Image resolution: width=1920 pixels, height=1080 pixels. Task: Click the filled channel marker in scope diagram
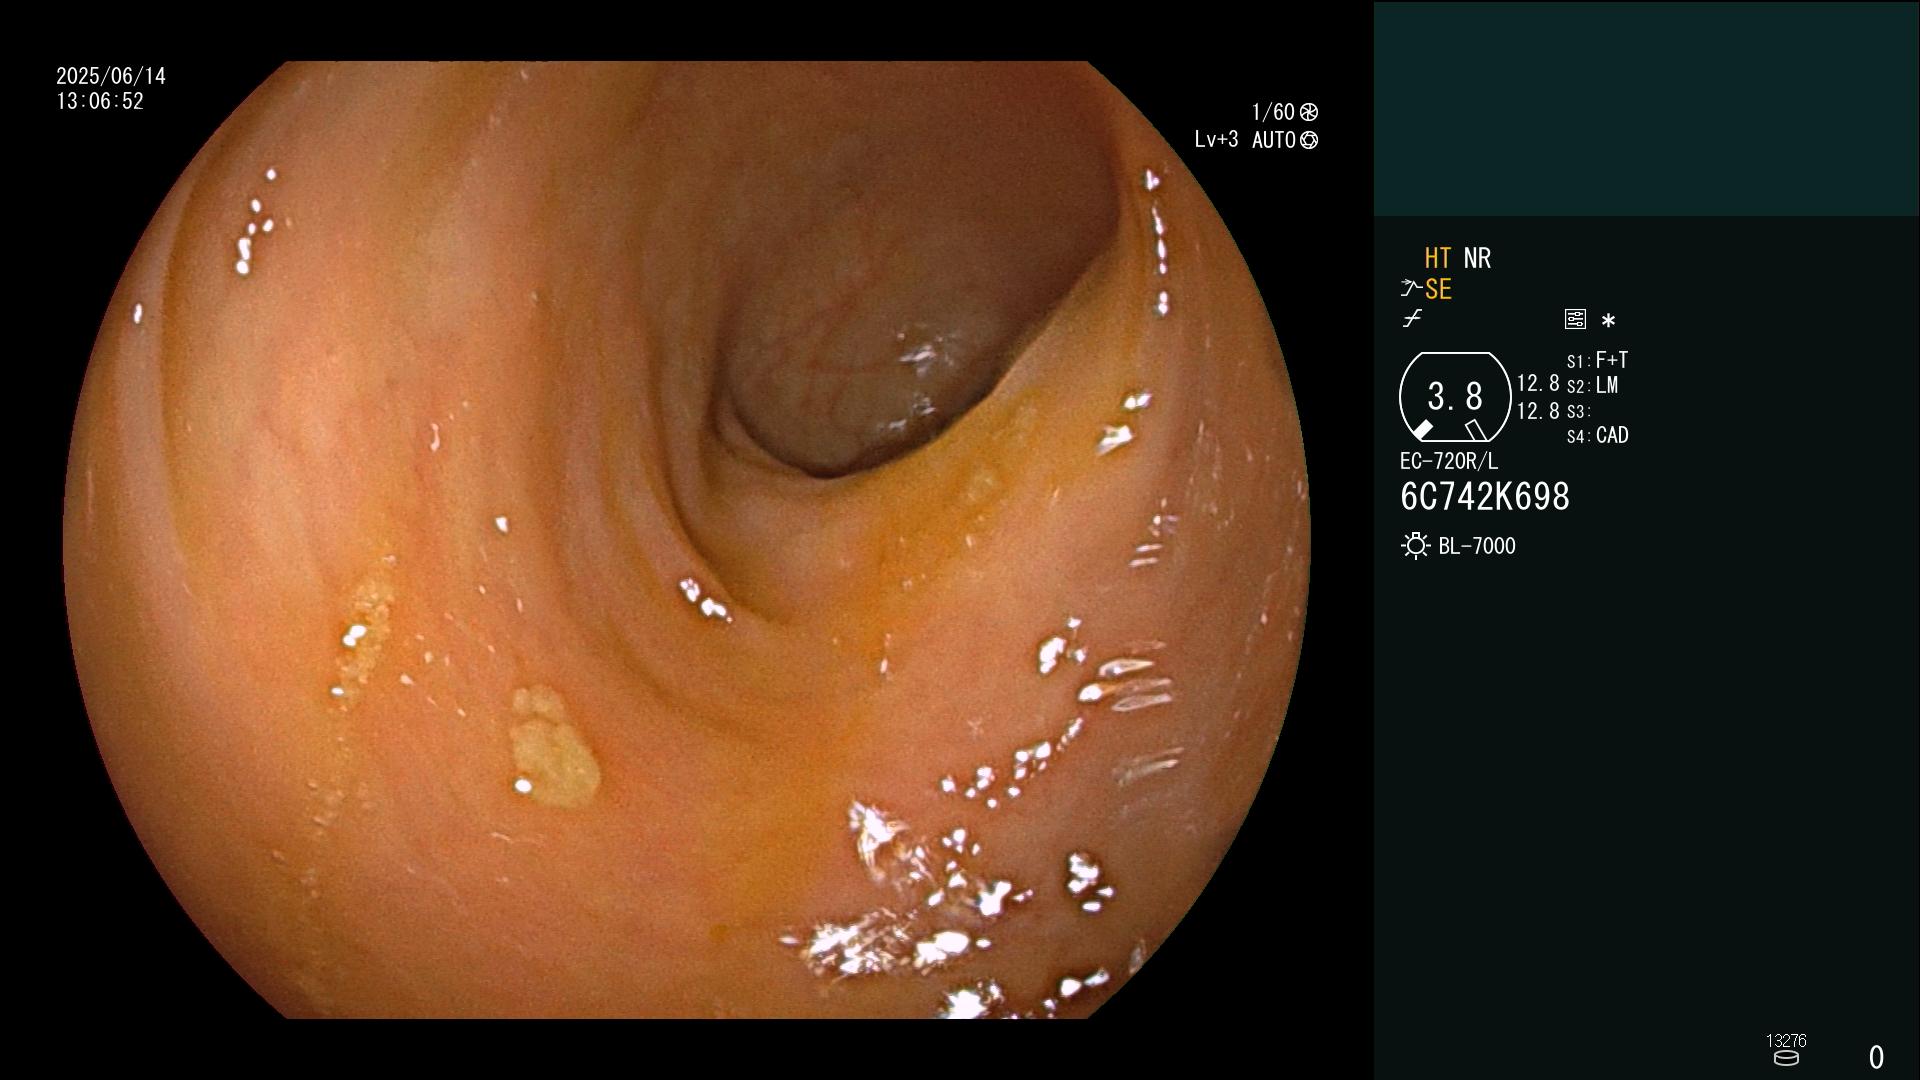tap(1422, 430)
